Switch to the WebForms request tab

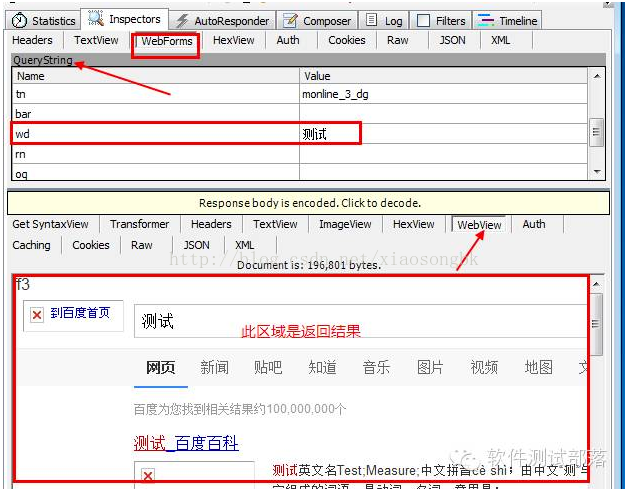[167, 41]
